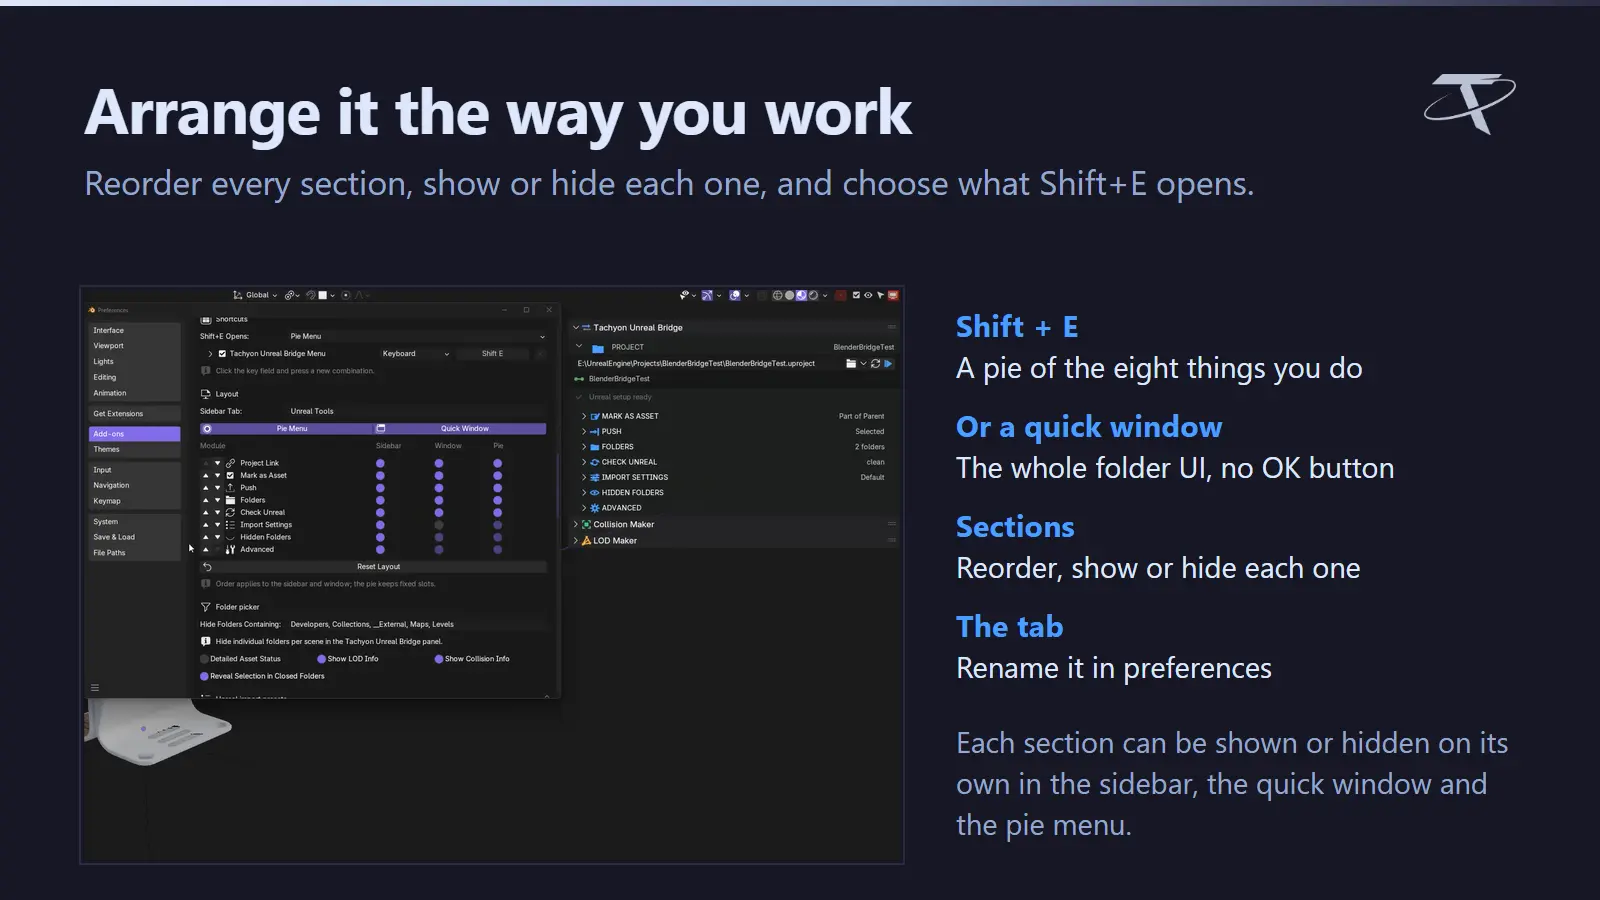Toggle Show LOD Info option
Screen dimensions: 1600x900
click(322, 659)
